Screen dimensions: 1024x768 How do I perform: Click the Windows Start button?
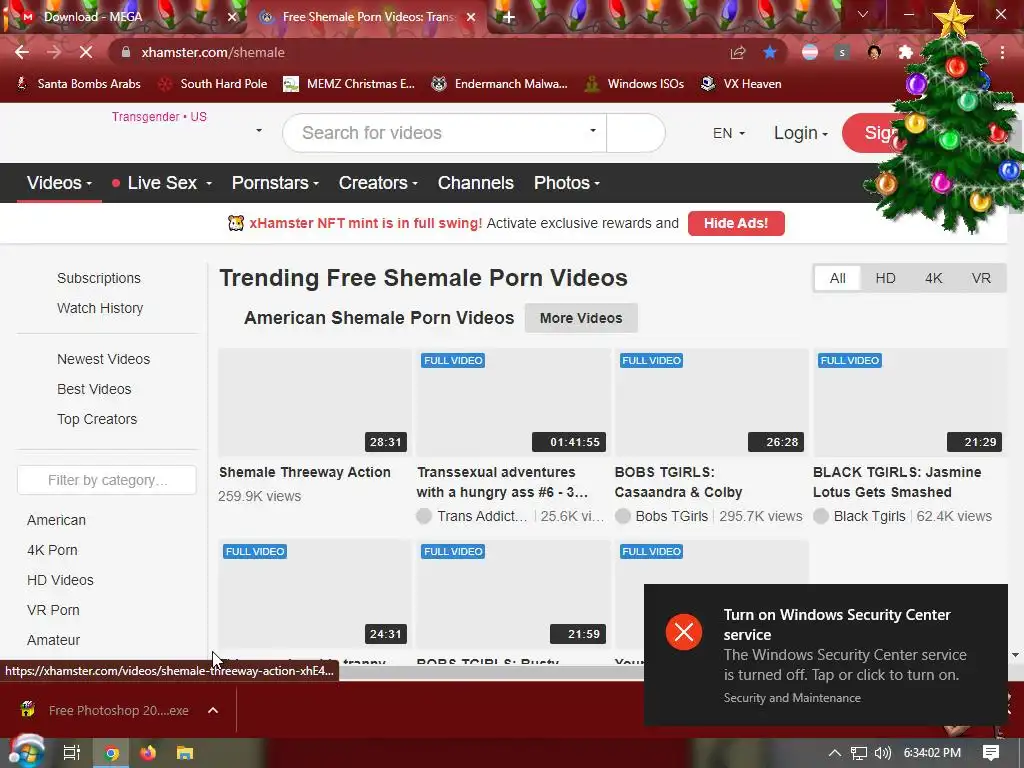click(x=25, y=753)
